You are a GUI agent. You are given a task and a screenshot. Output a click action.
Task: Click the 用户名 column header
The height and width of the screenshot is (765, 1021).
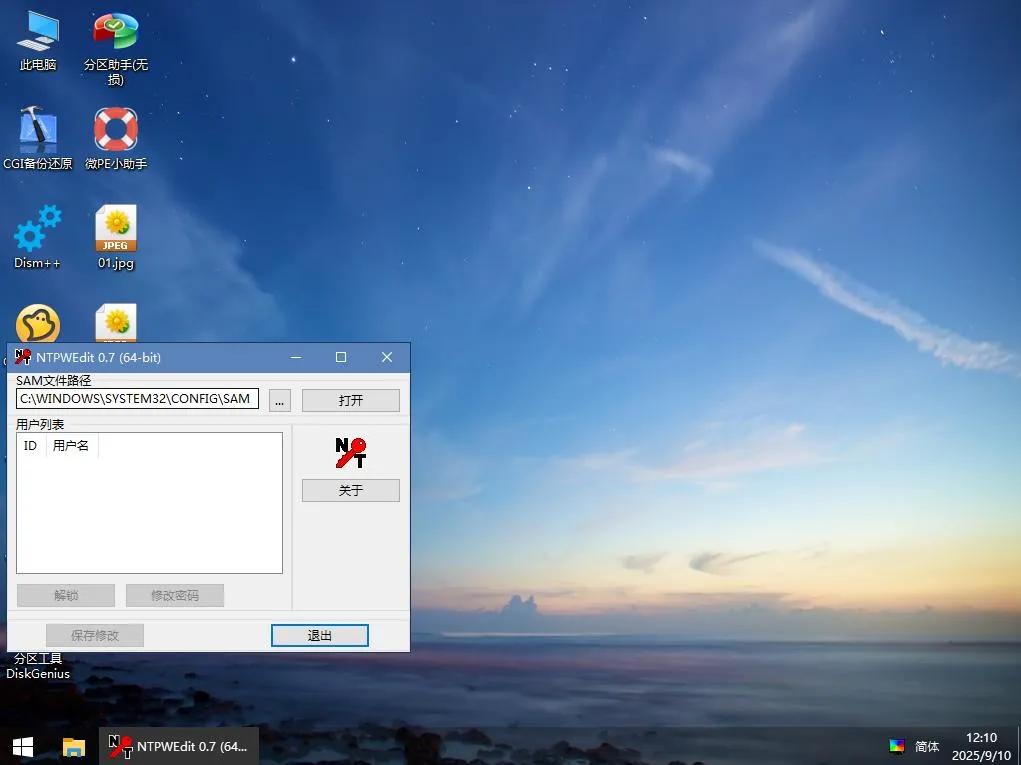point(71,446)
